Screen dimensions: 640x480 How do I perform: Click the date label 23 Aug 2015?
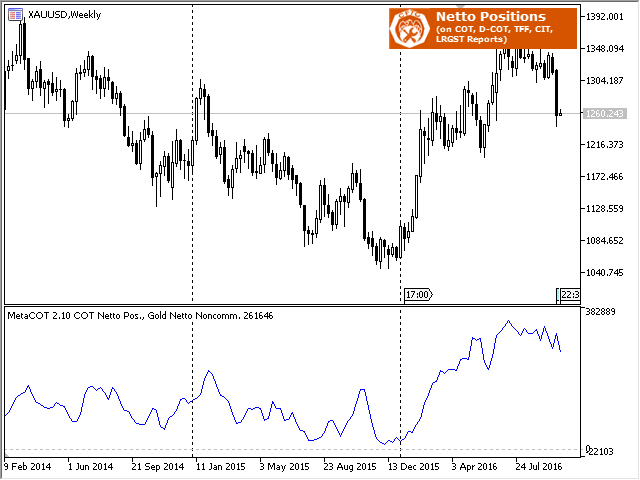click(350, 467)
